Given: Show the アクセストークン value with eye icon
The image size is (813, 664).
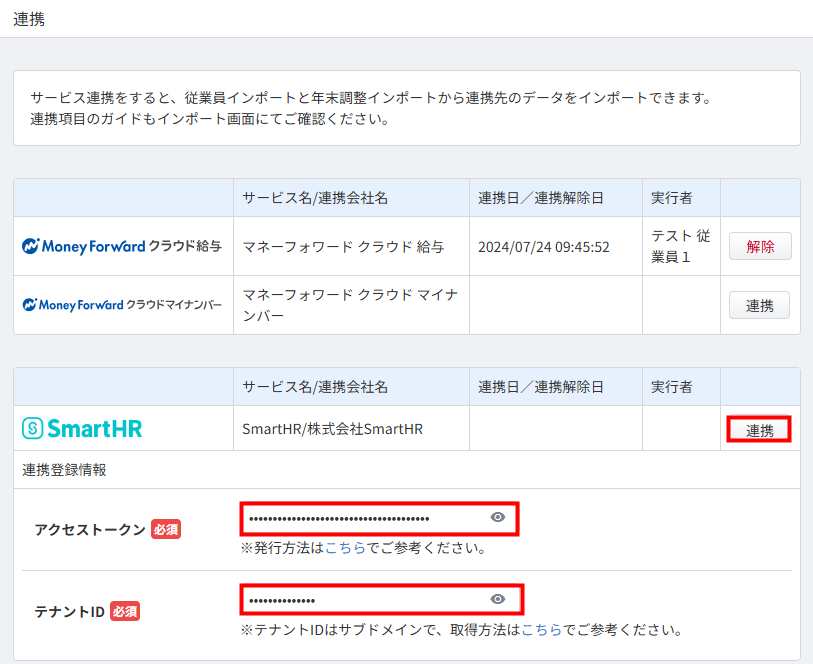Looking at the screenshot, I should coord(498,517).
